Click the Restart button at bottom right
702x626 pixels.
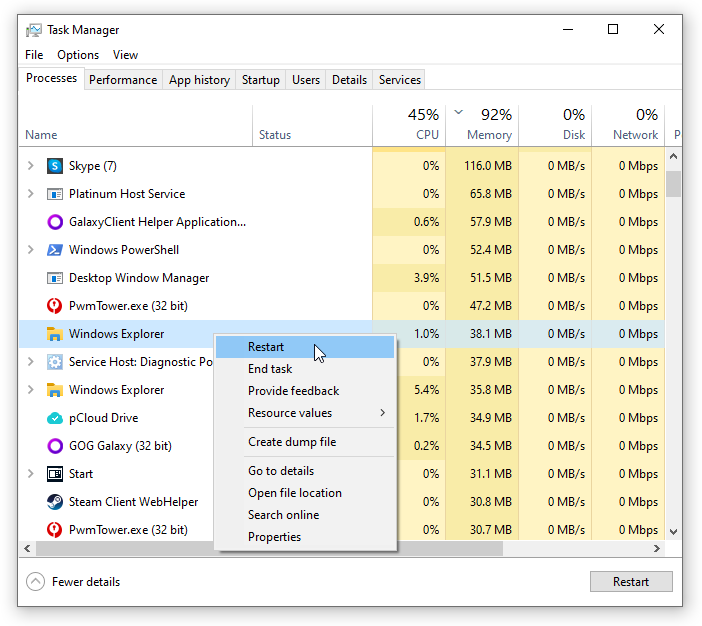point(631,582)
